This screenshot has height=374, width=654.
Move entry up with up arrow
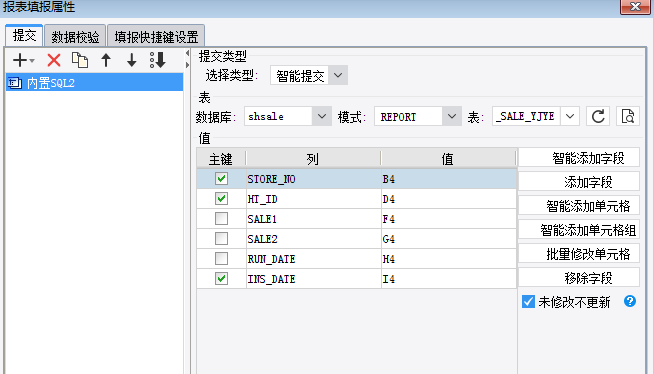(106, 60)
